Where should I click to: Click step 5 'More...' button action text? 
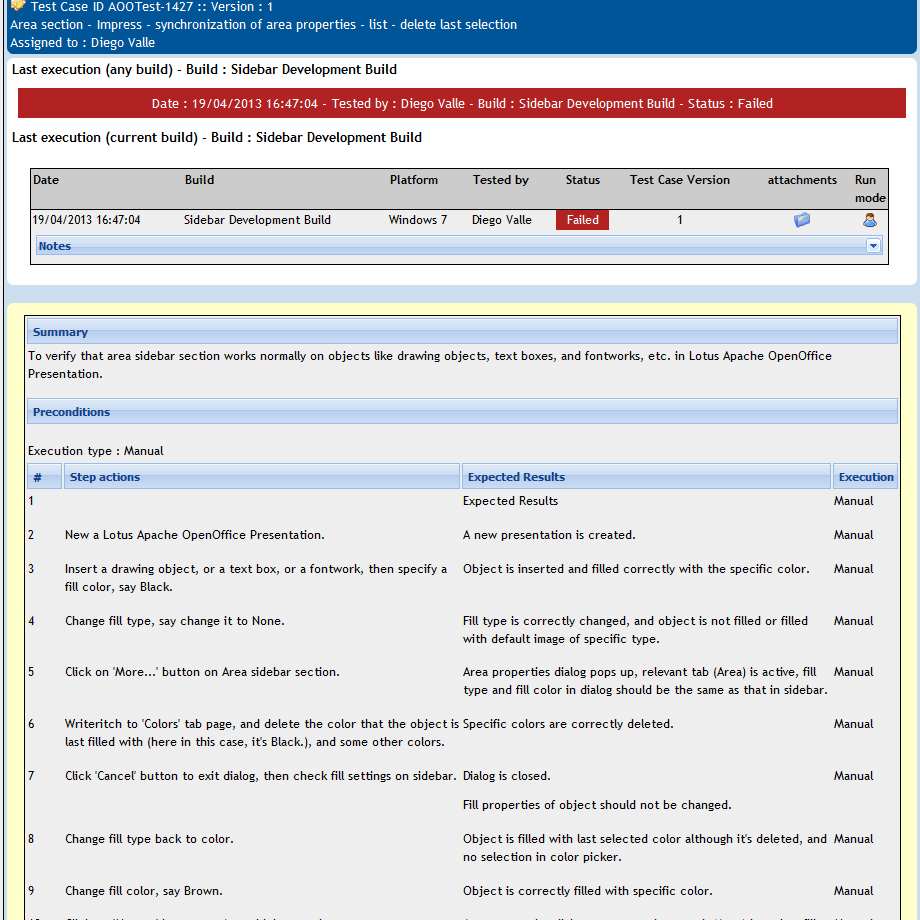[x=202, y=672]
